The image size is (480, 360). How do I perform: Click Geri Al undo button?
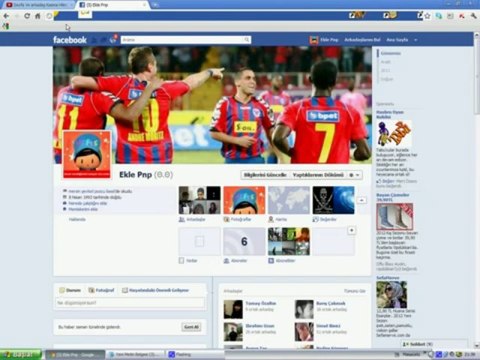click(192, 327)
